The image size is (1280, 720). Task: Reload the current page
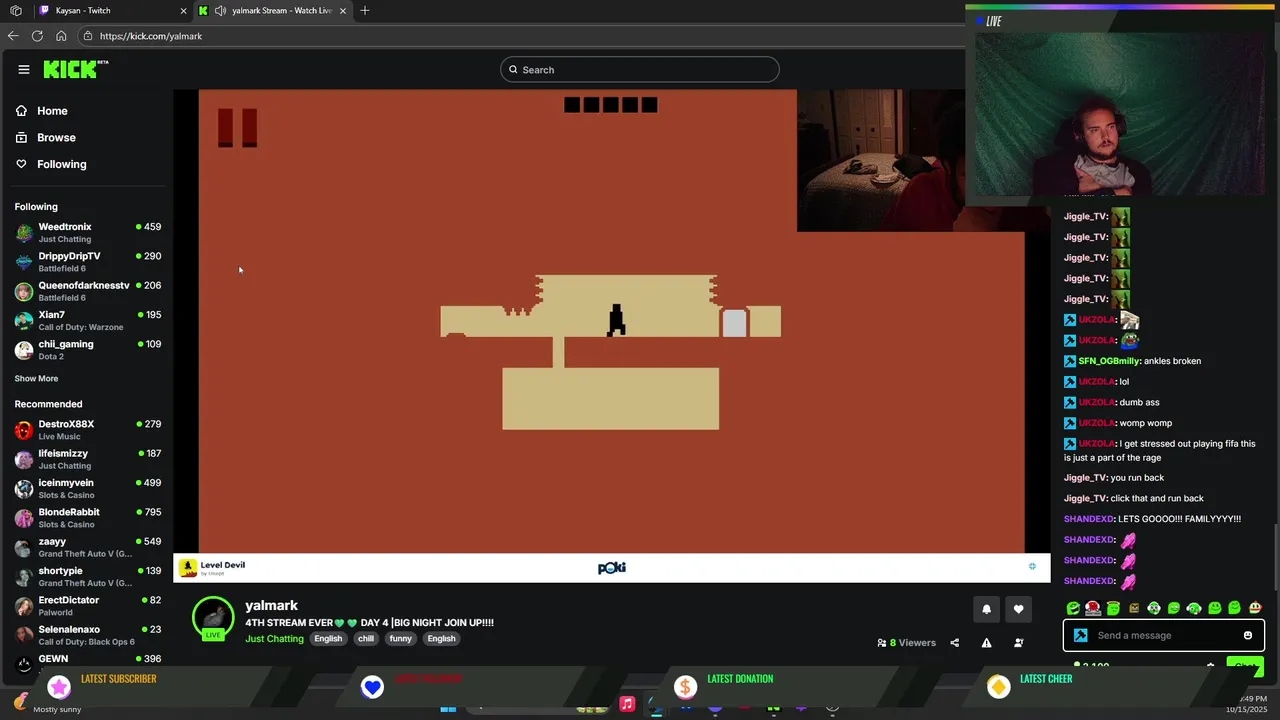[x=37, y=36]
